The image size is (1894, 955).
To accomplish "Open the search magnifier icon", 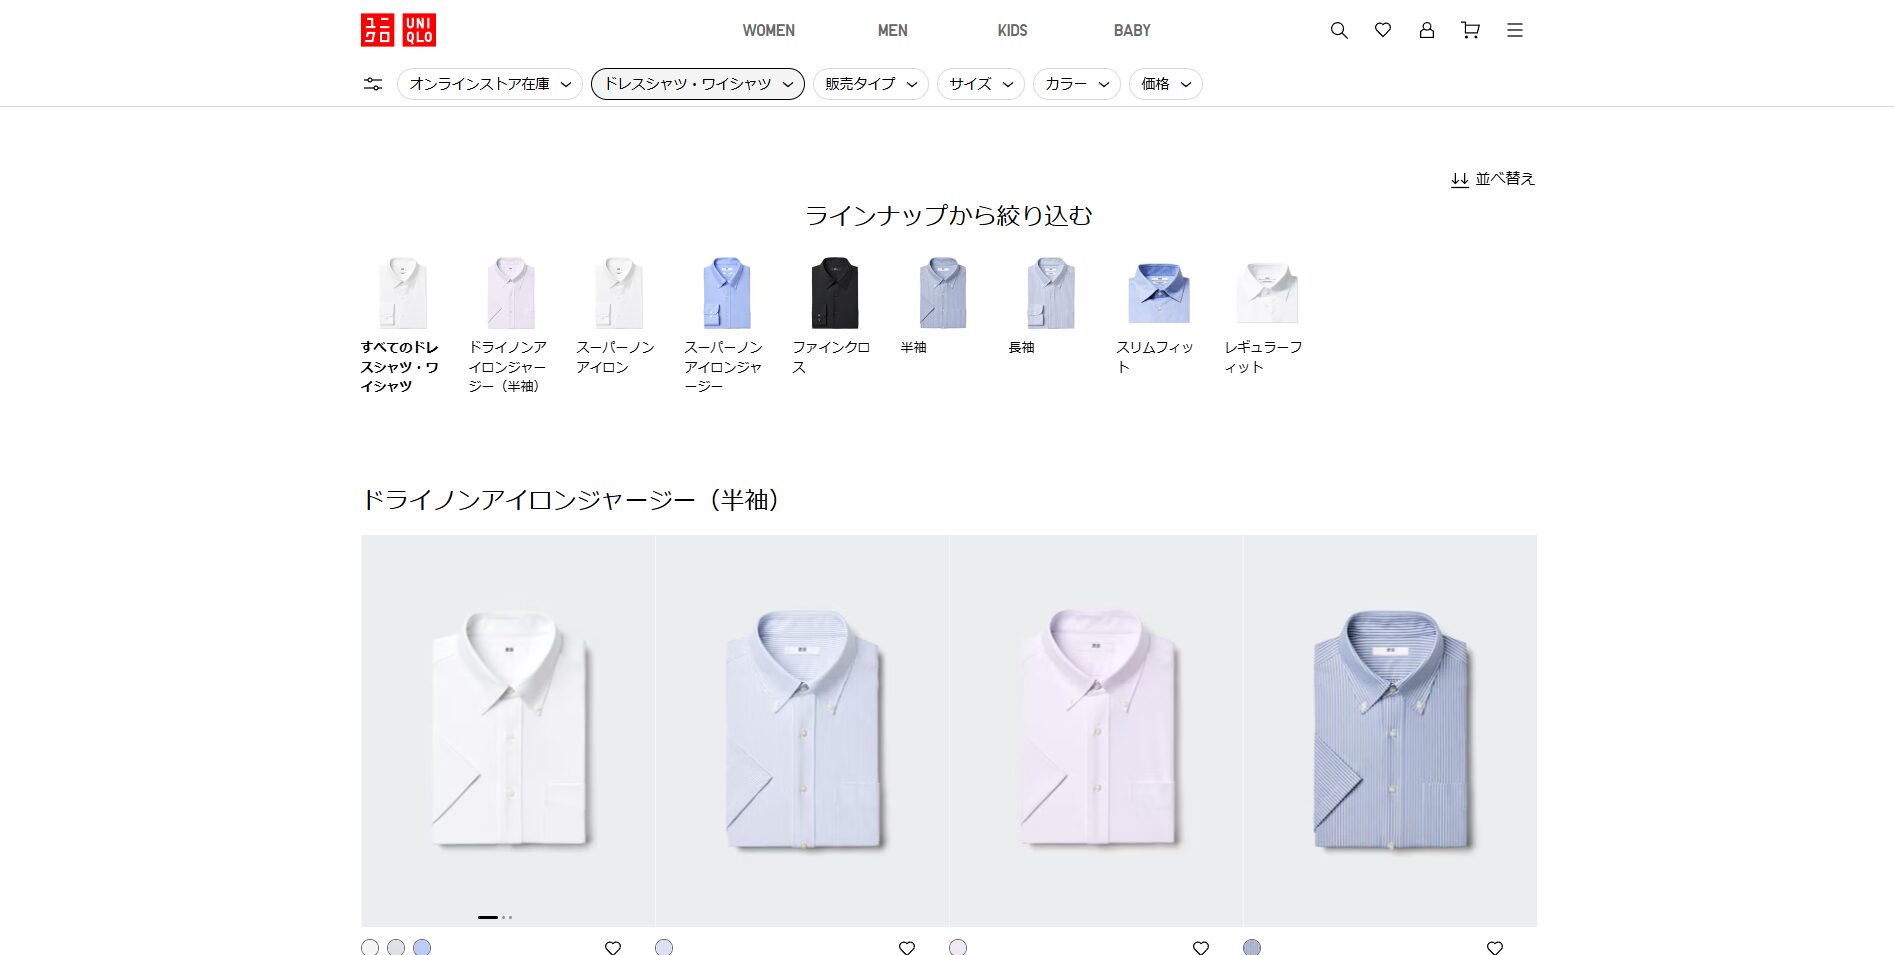I will (x=1339, y=30).
